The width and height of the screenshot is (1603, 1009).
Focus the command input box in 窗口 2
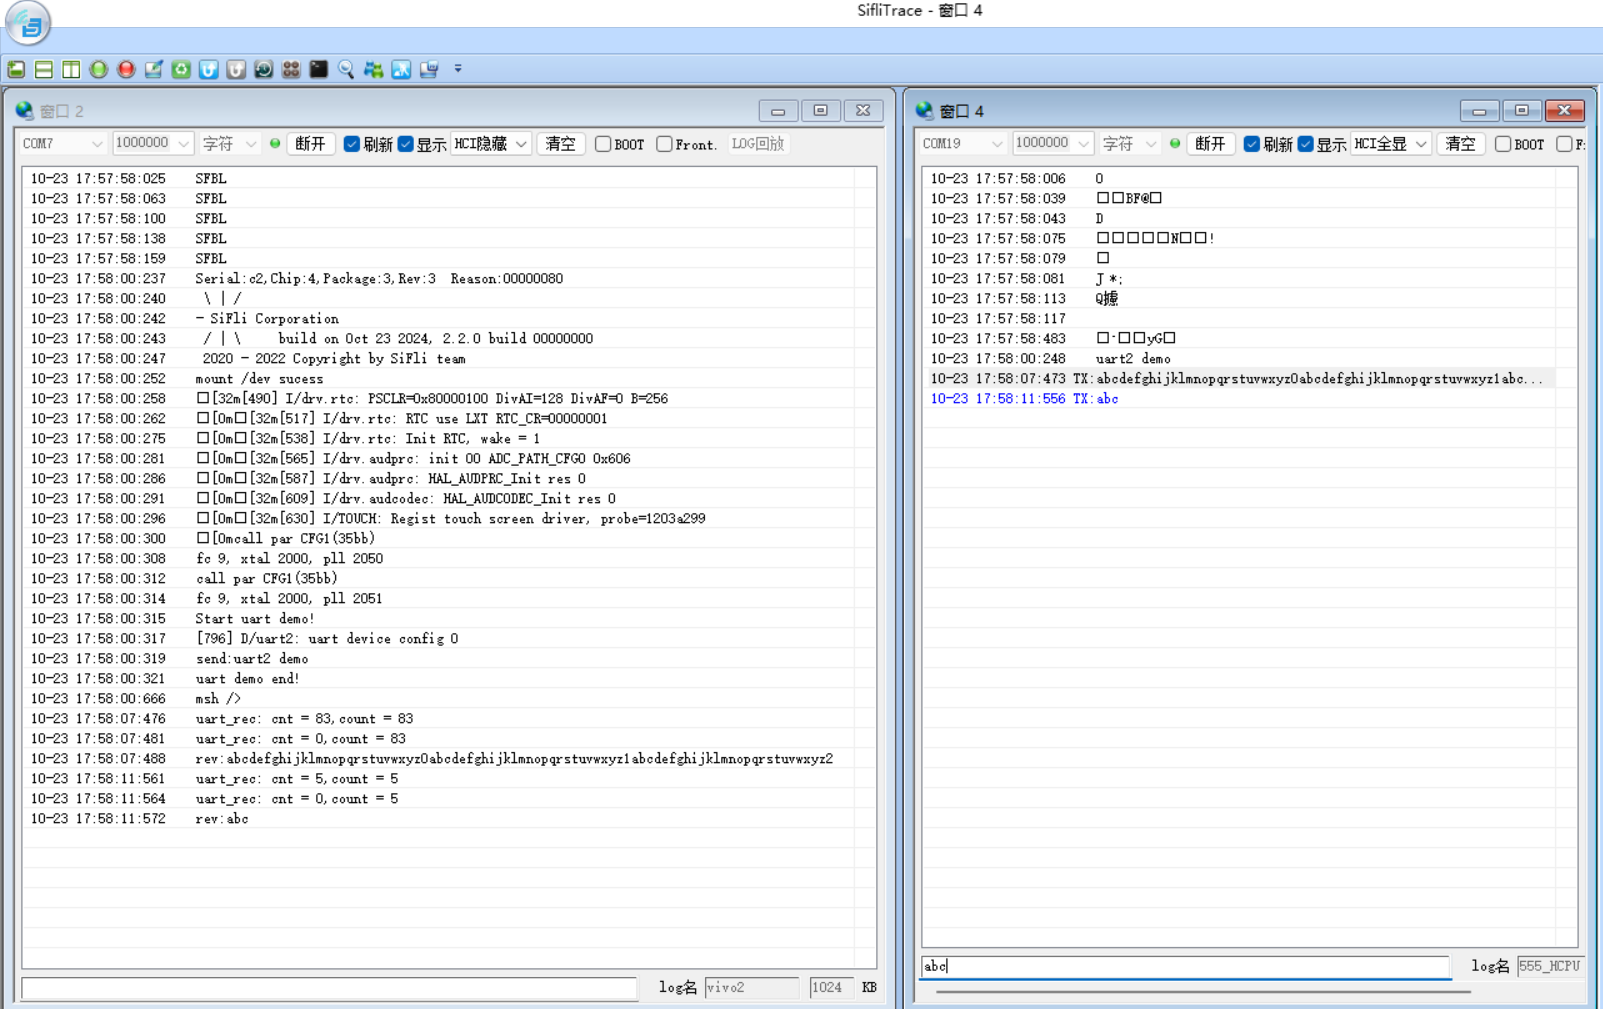pyautogui.click(x=329, y=988)
